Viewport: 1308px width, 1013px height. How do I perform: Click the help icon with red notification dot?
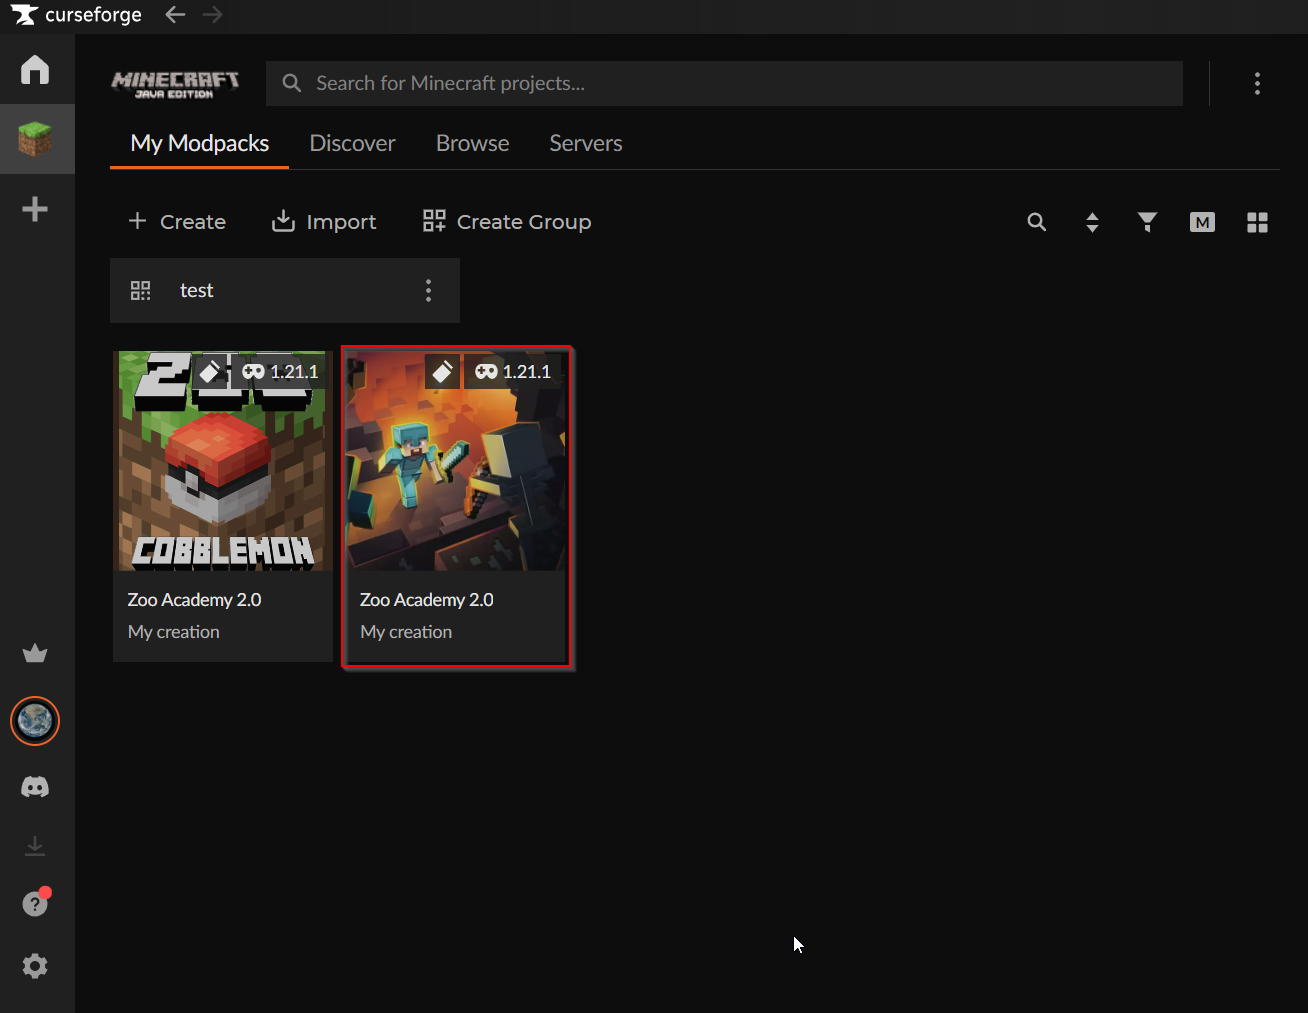[35, 903]
